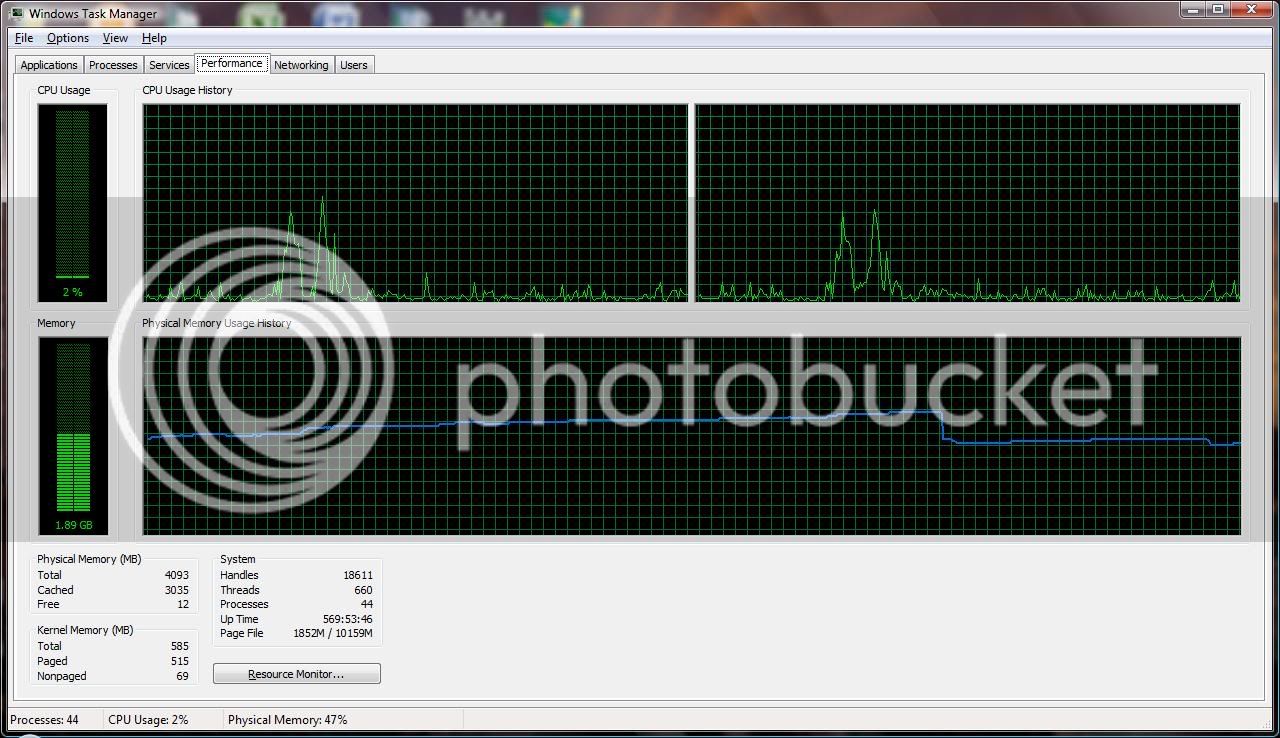Click the Resource Monitor button
The image size is (1280, 738).
pos(296,674)
